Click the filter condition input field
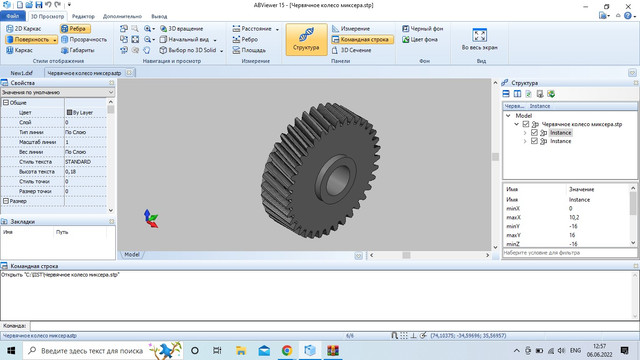The image size is (640, 360). pos(569,253)
